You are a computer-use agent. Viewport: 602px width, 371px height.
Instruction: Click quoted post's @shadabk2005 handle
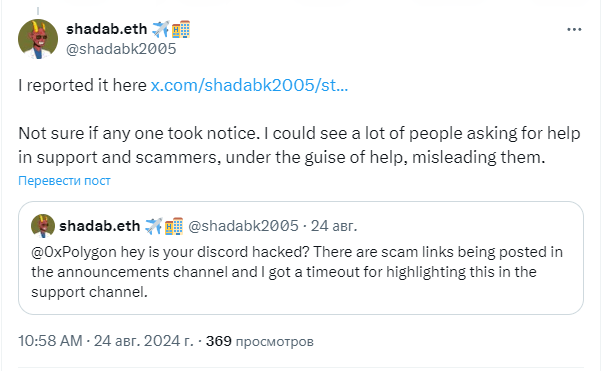(x=243, y=226)
